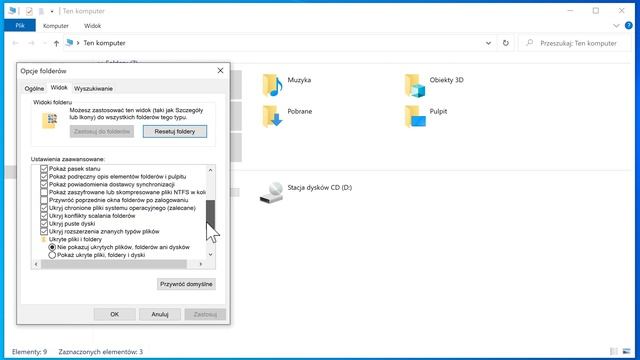Close the Opcje folderów dialog
The image size is (640, 360).
click(x=220, y=71)
